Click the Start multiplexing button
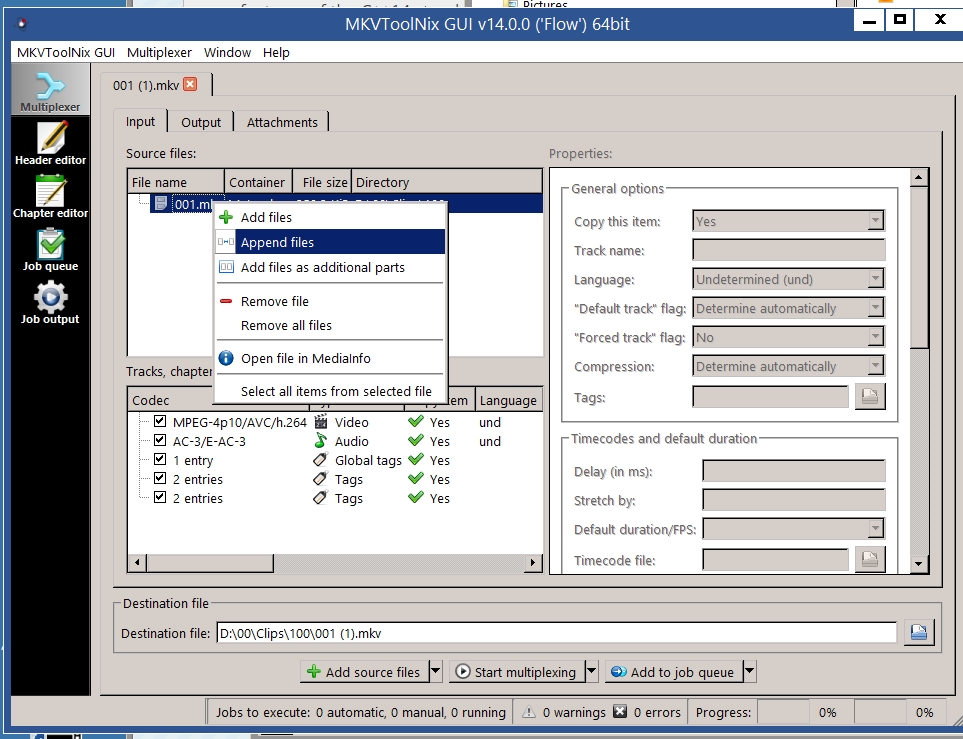Viewport: 963px width, 739px height. (x=518, y=671)
